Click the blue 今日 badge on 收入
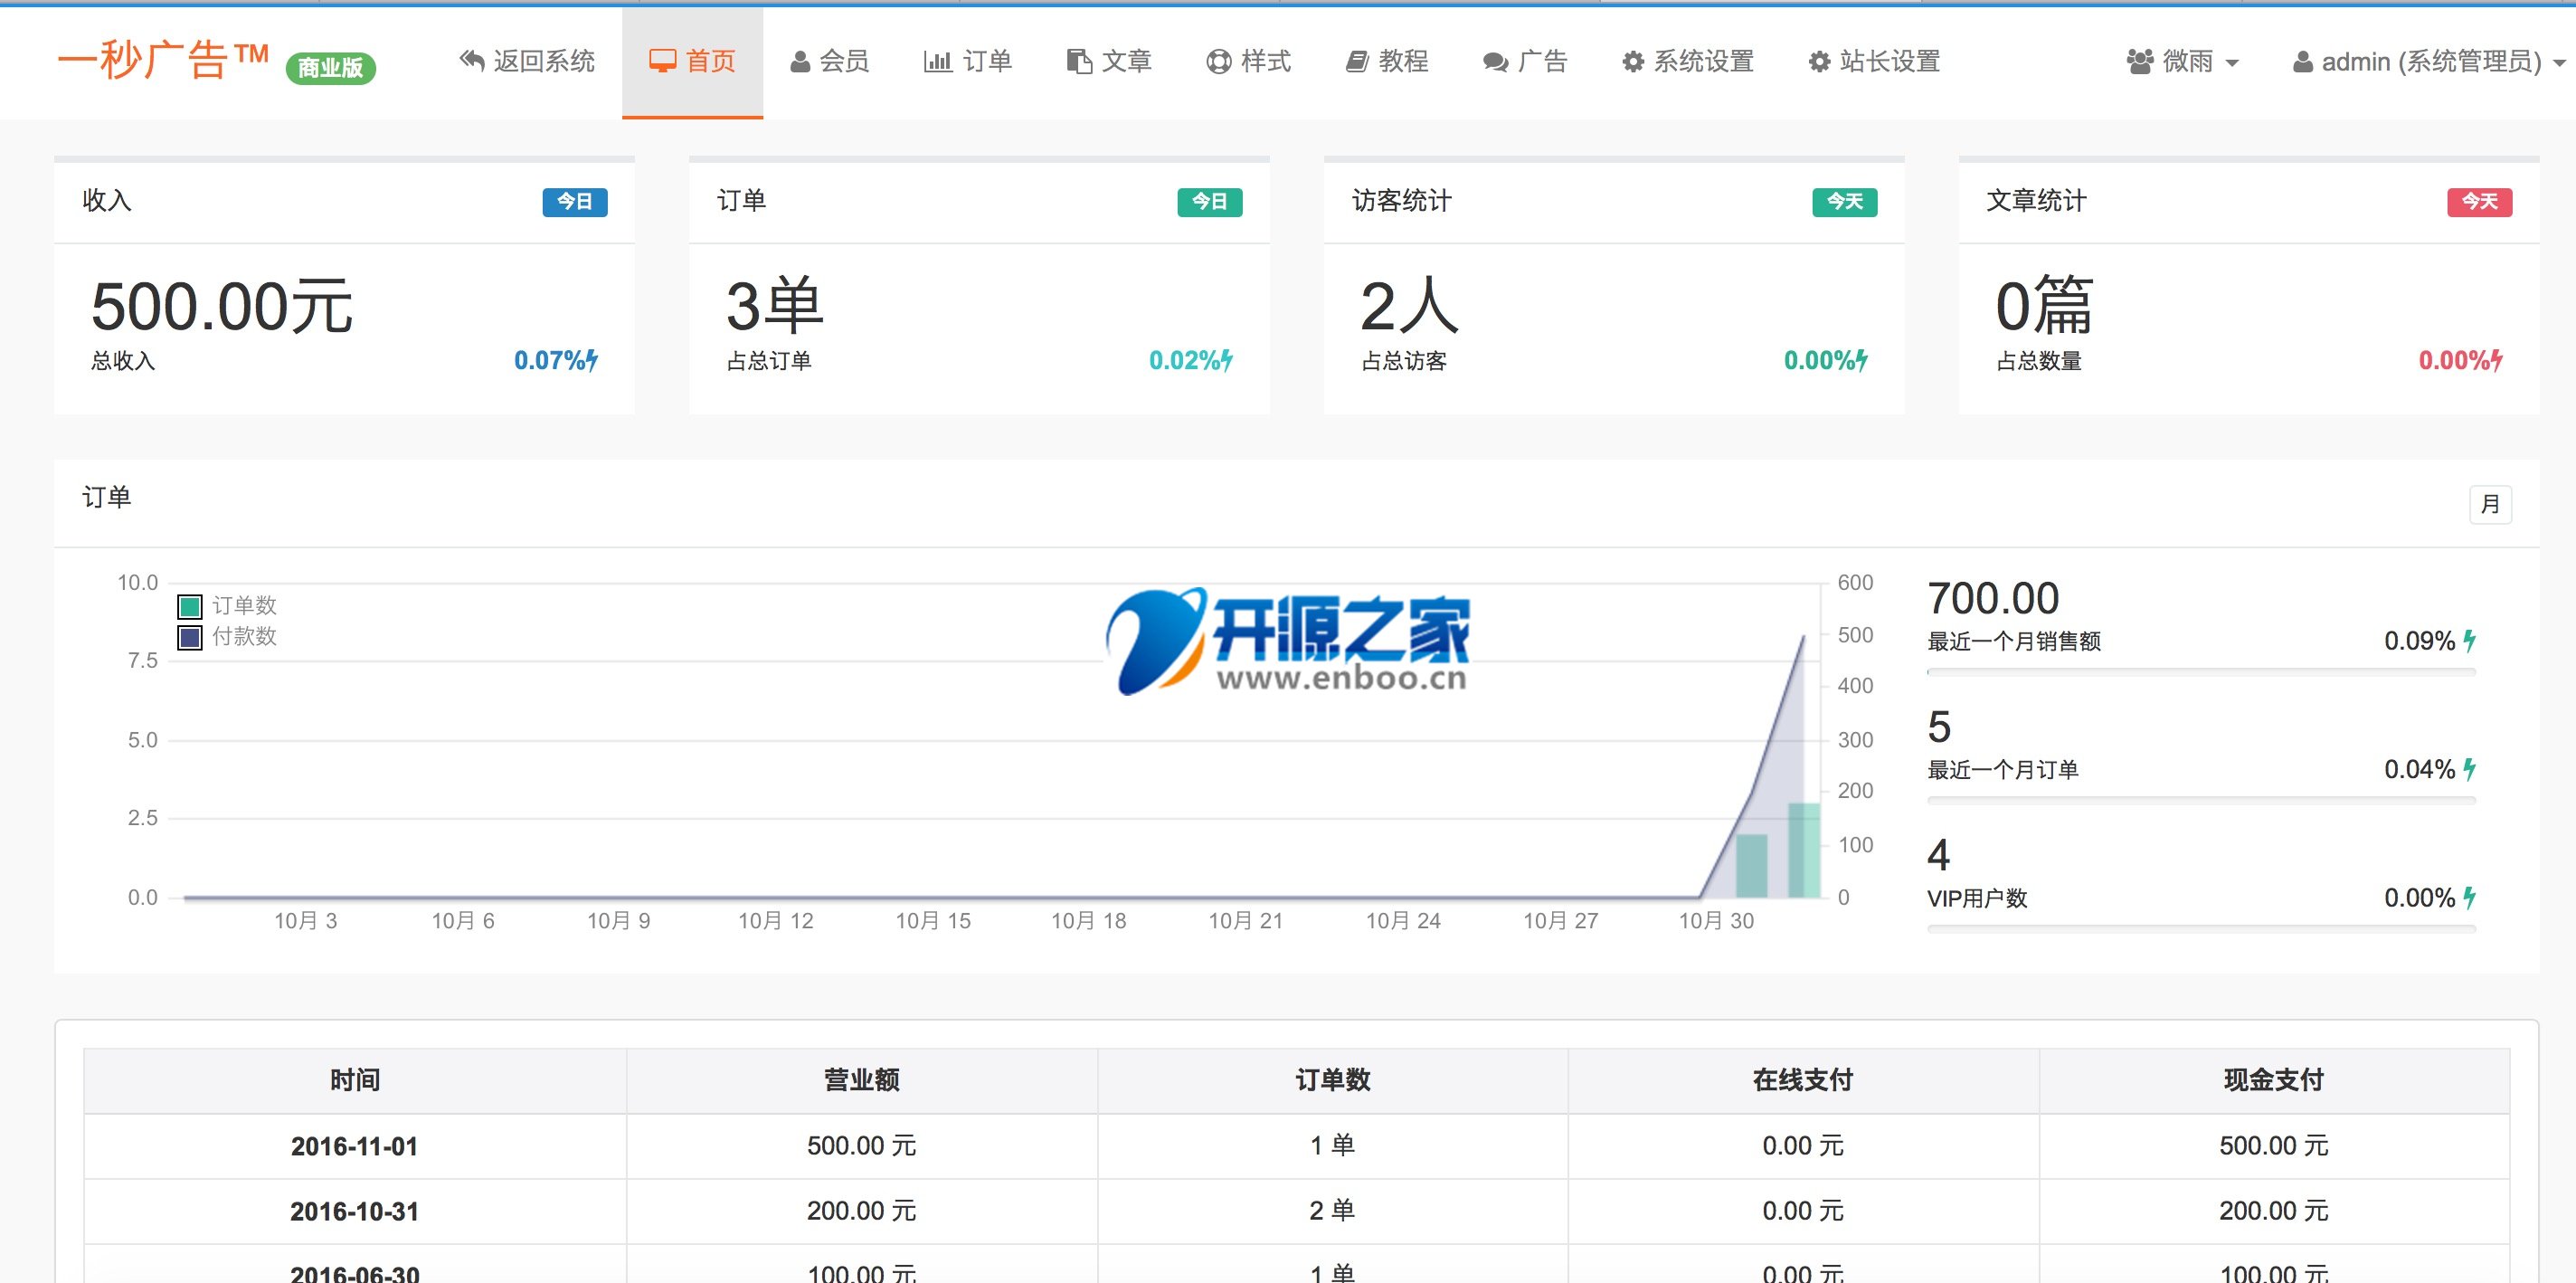 click(575, 202)
